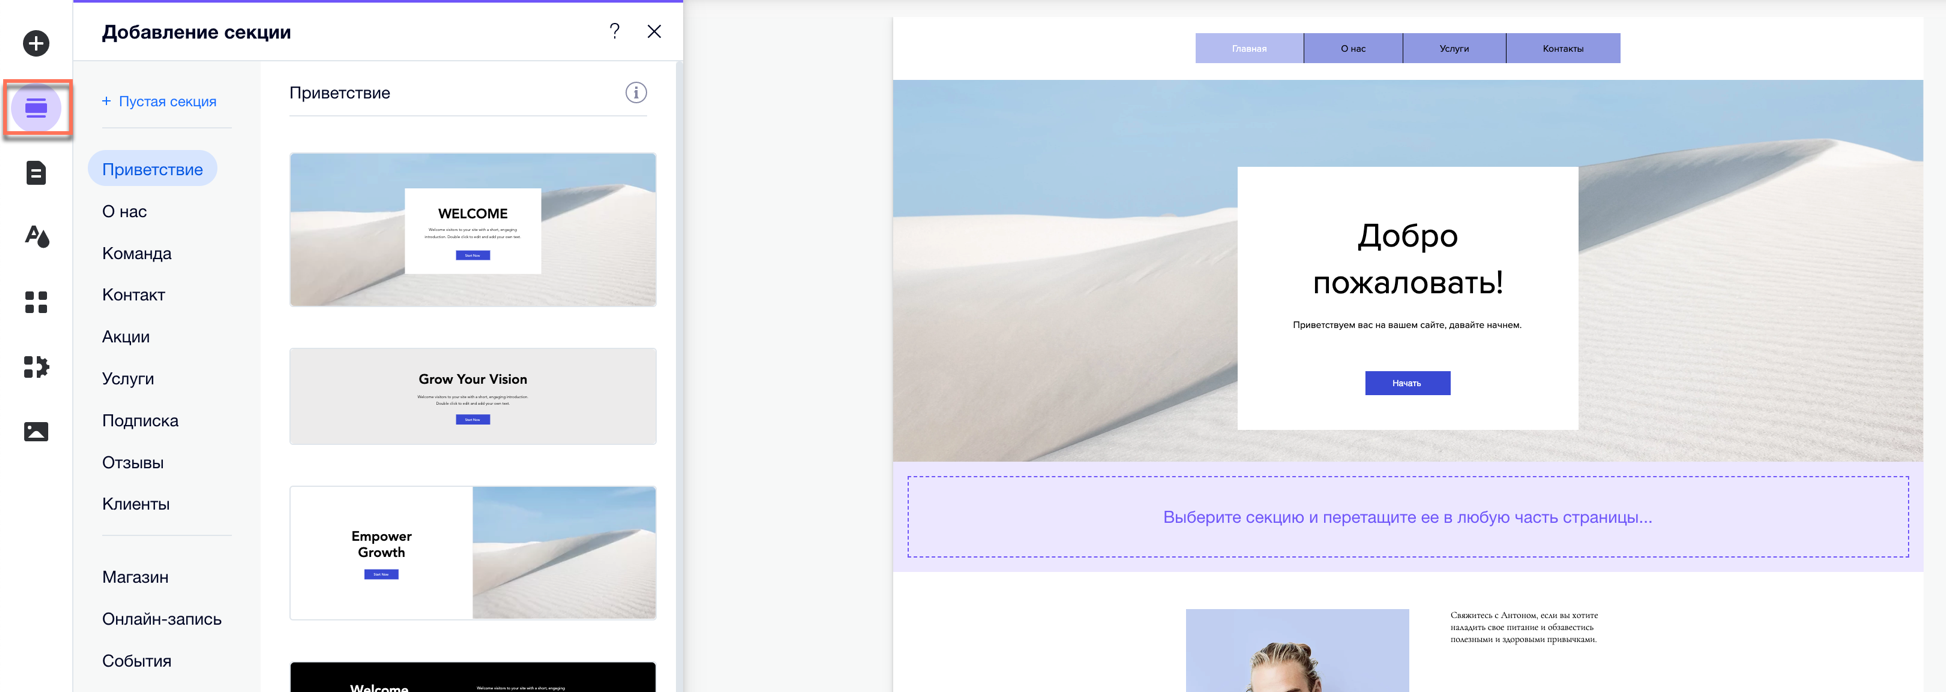Click the dashed section drop zone
This screenshot has height=692, width=1946.
pos(1407,517)
